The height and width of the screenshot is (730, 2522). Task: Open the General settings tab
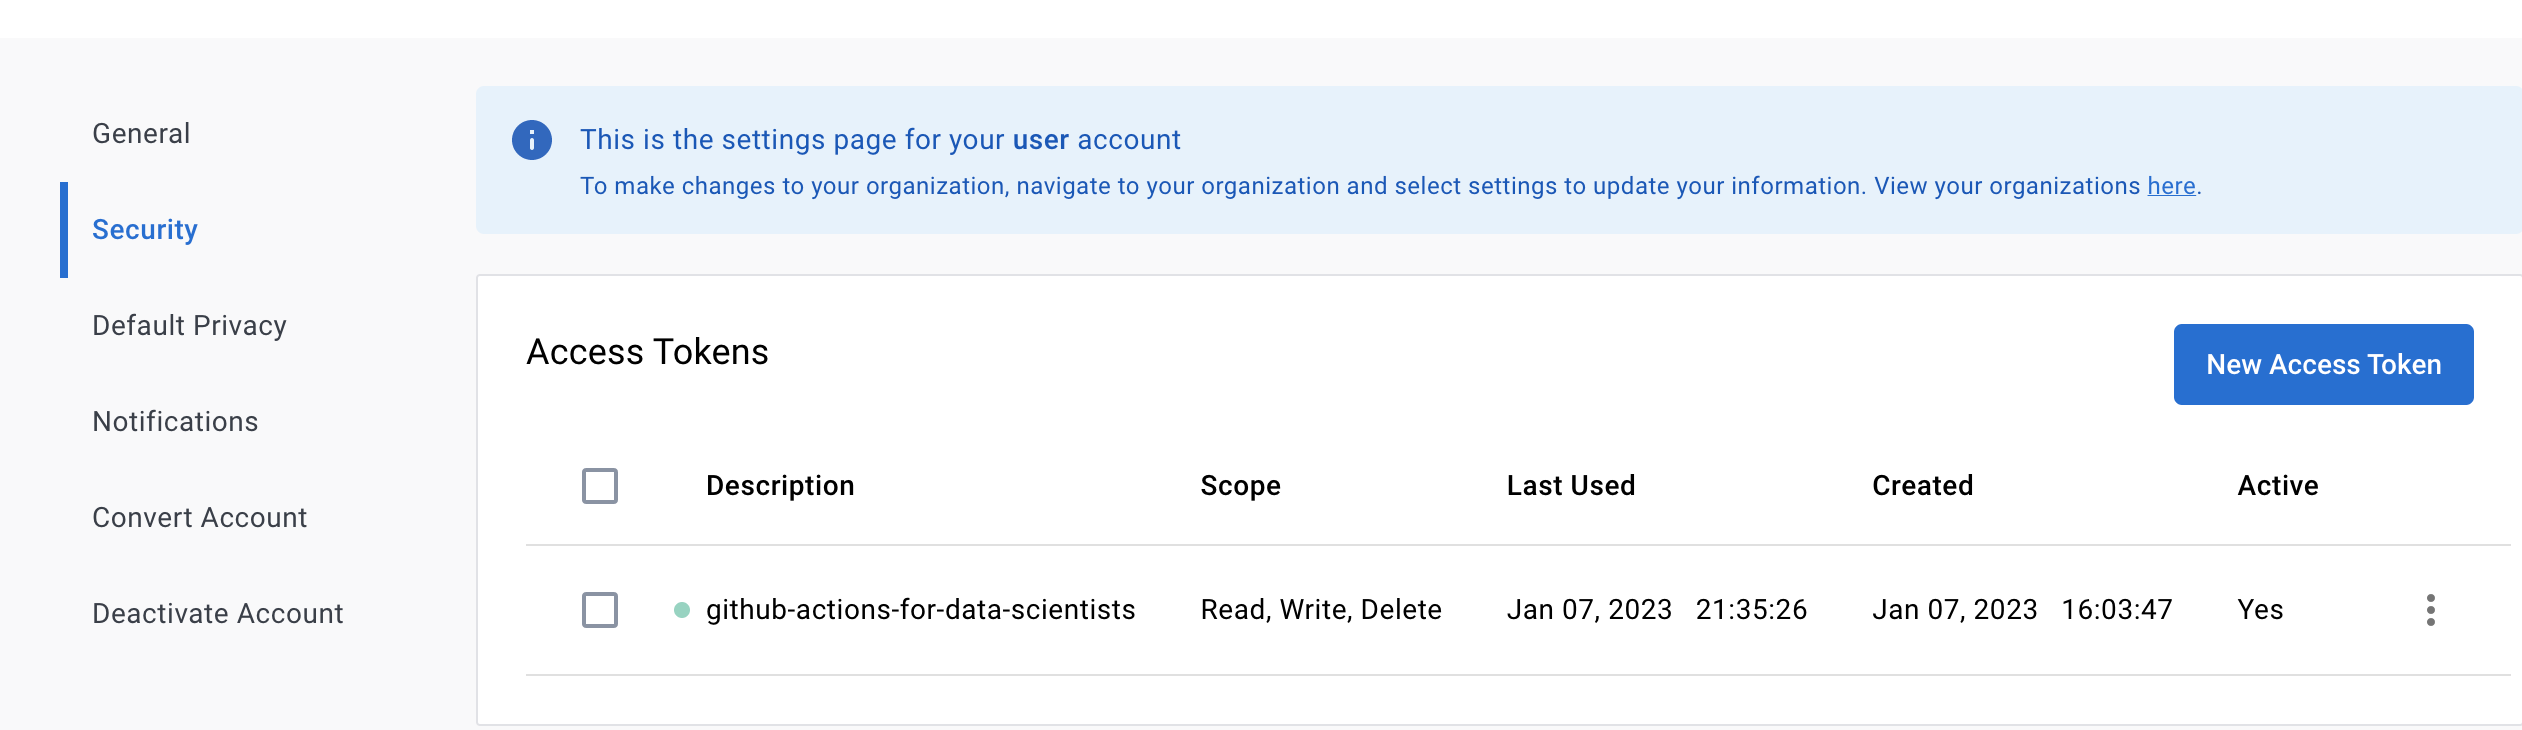pos(141,134)
